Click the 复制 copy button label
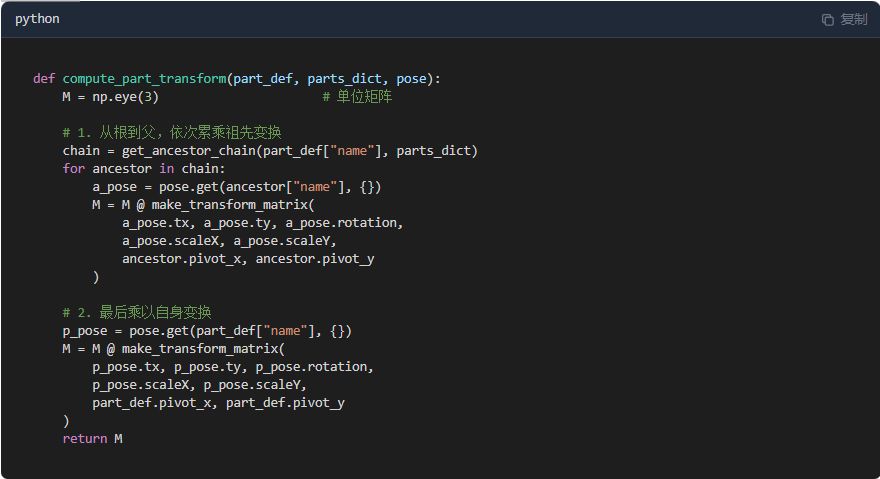This screenshot has height=479, width=880. click(854, 20)
